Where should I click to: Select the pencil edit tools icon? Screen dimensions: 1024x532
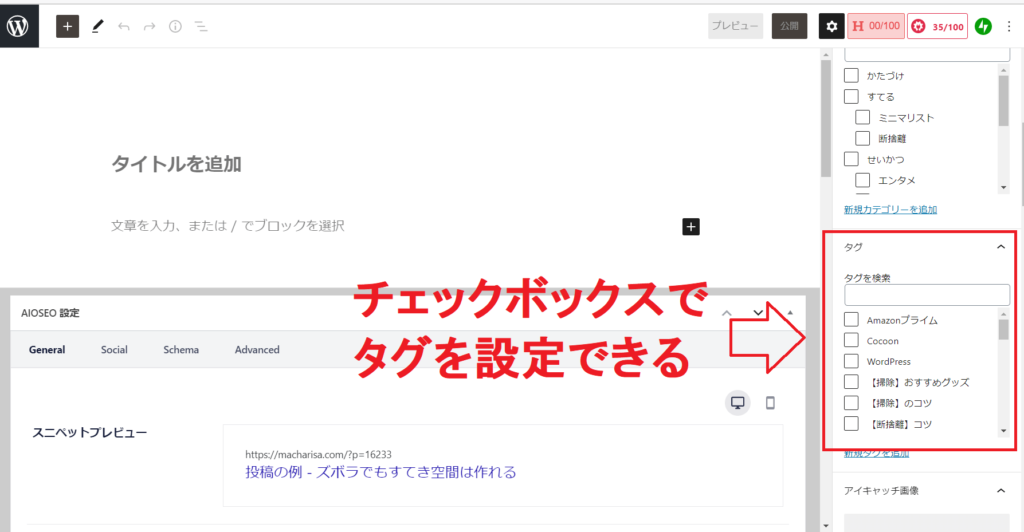97,27
